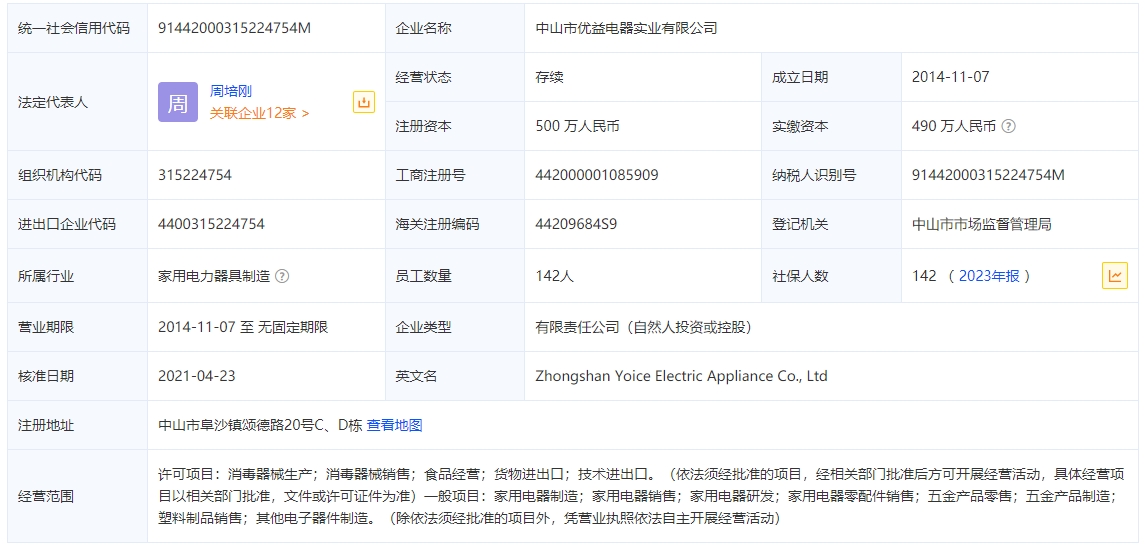Click the orange share icon beside 周培刚
Image resolution: width=1145 pixels, height=548 pixels.
[364, 102]
